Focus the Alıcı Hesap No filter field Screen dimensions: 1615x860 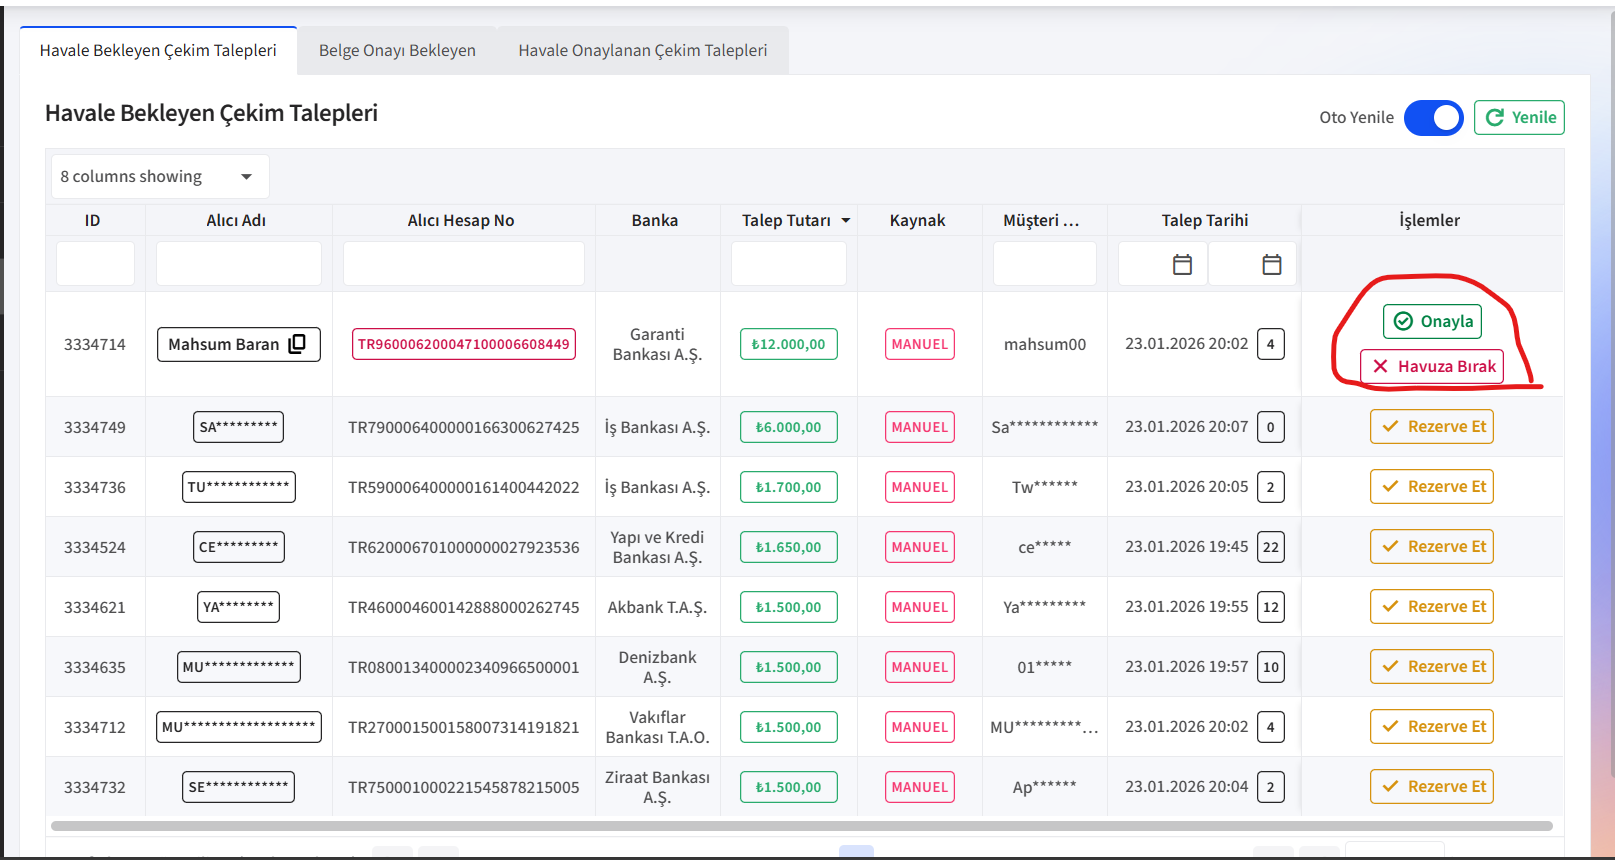(464, 264)
